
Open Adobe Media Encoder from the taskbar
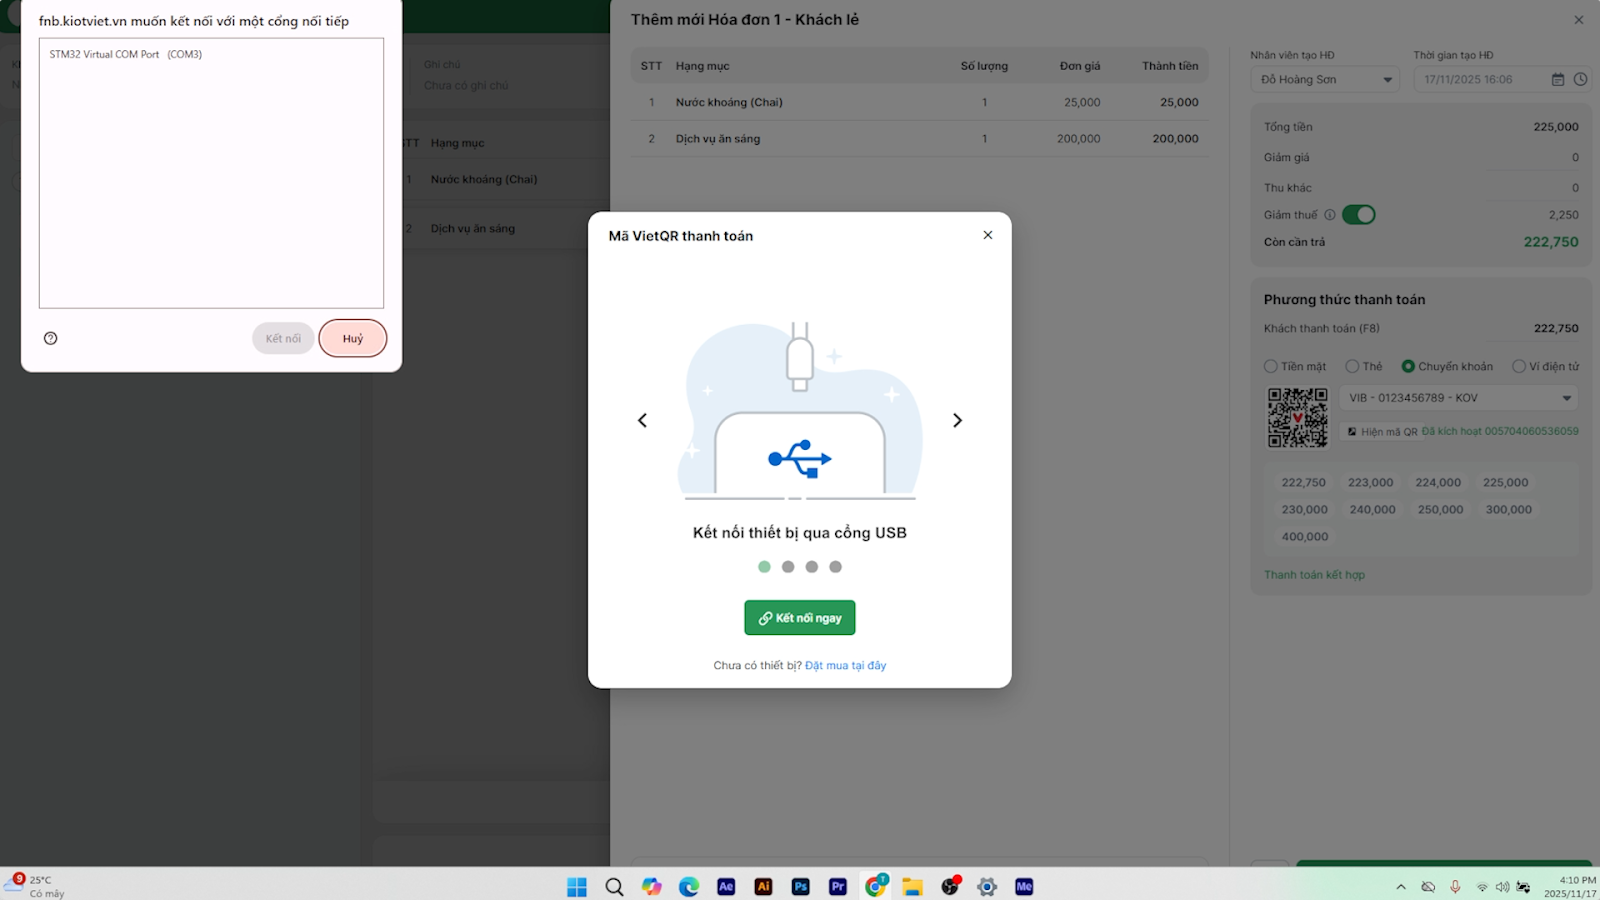point(1024,887)
